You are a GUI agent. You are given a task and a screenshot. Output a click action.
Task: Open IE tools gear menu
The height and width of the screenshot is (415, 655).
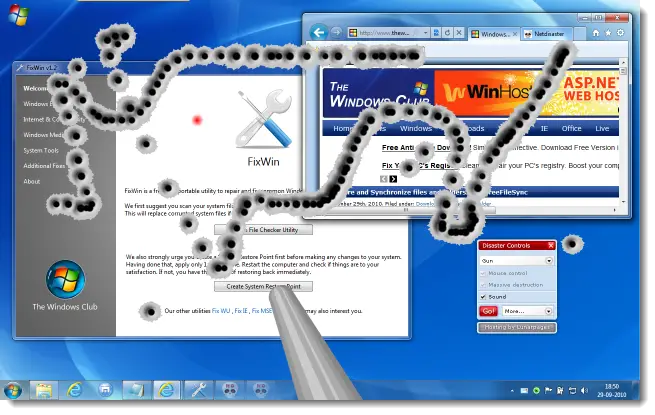[620, 33]
